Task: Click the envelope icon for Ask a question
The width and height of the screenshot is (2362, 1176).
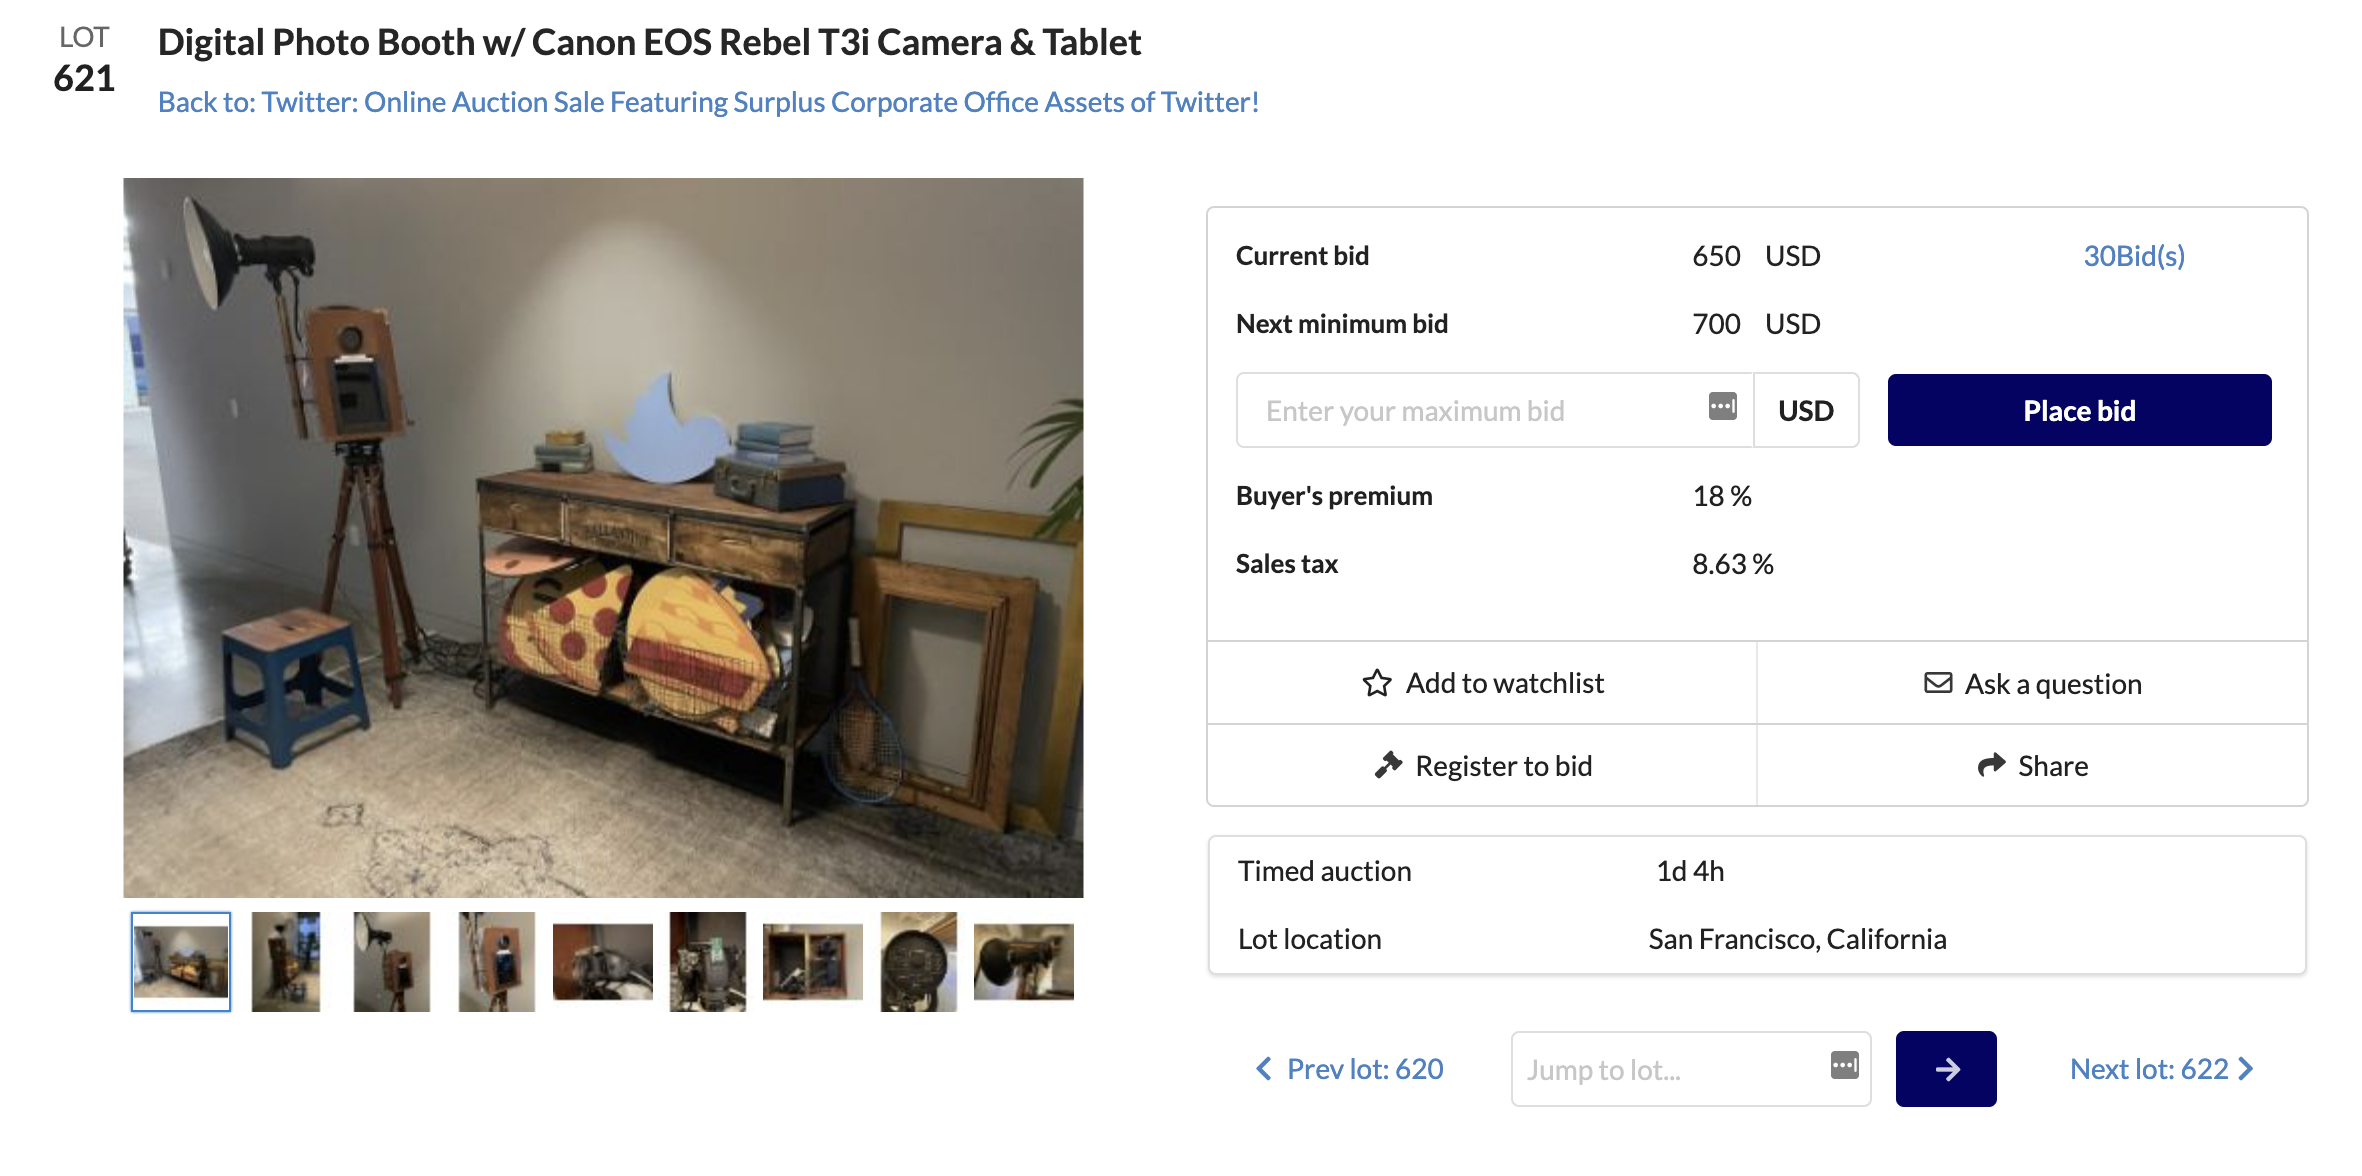Action: pyautogui.click(x=1938, y=683)
